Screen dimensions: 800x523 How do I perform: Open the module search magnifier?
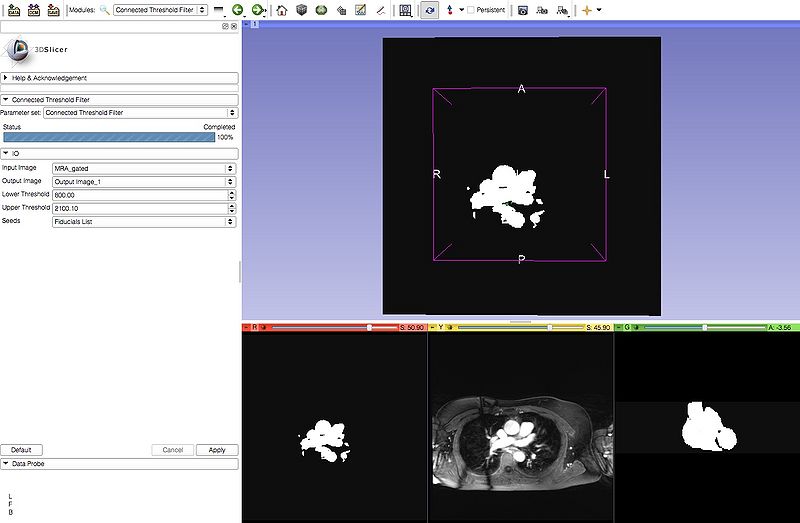(104, 9)
